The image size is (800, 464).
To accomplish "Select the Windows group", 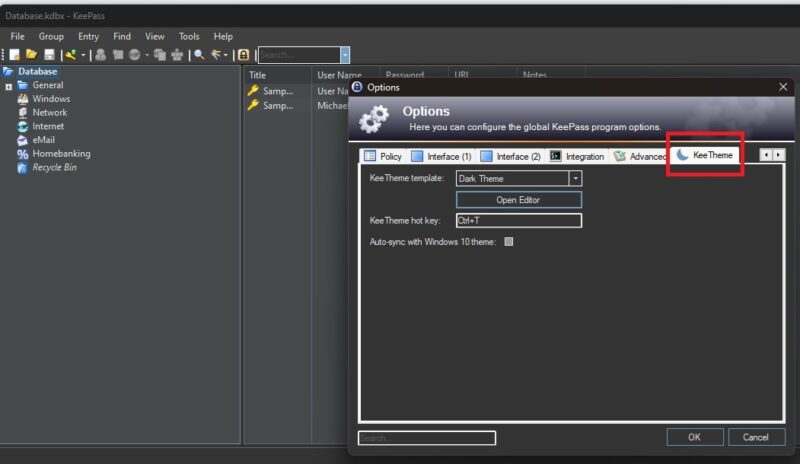I will tap(51, 99).
